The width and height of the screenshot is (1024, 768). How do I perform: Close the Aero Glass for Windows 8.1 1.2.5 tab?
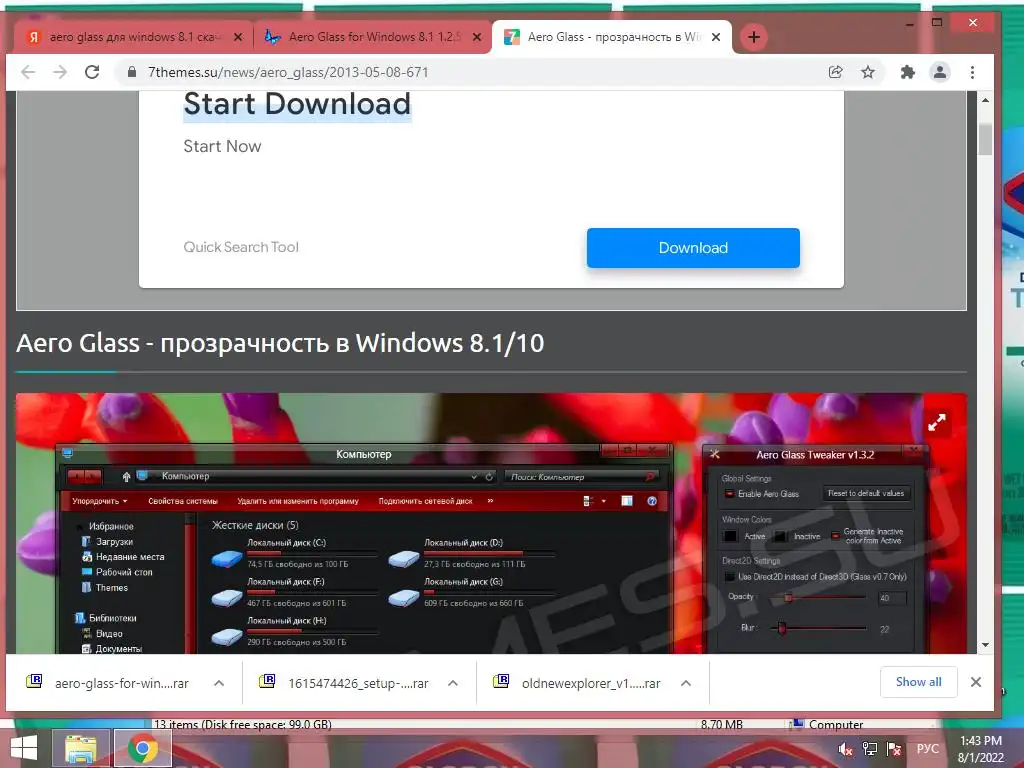tap(477, 37)
